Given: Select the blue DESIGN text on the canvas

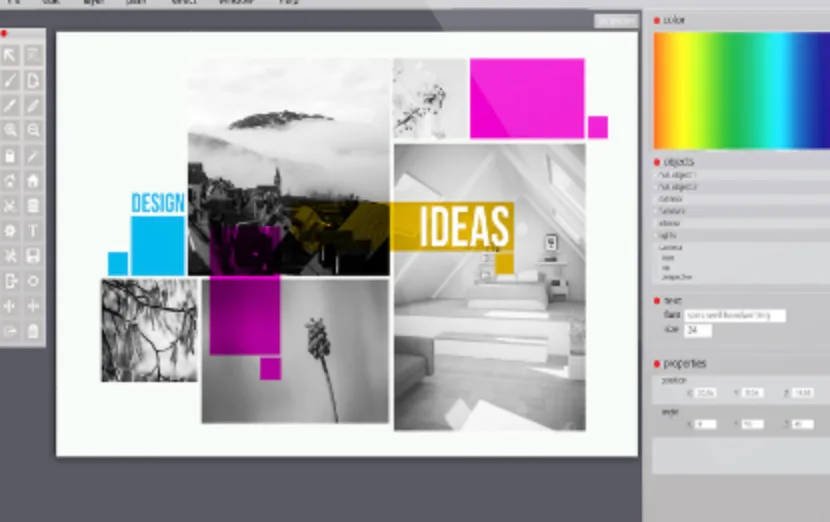Looking at the screenshot, I should tap(158, 203).
